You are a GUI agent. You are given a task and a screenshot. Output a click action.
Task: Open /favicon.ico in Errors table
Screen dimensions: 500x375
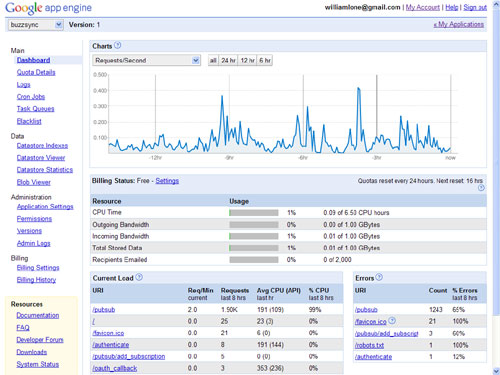pyautogui.click(x=371, y=321)
